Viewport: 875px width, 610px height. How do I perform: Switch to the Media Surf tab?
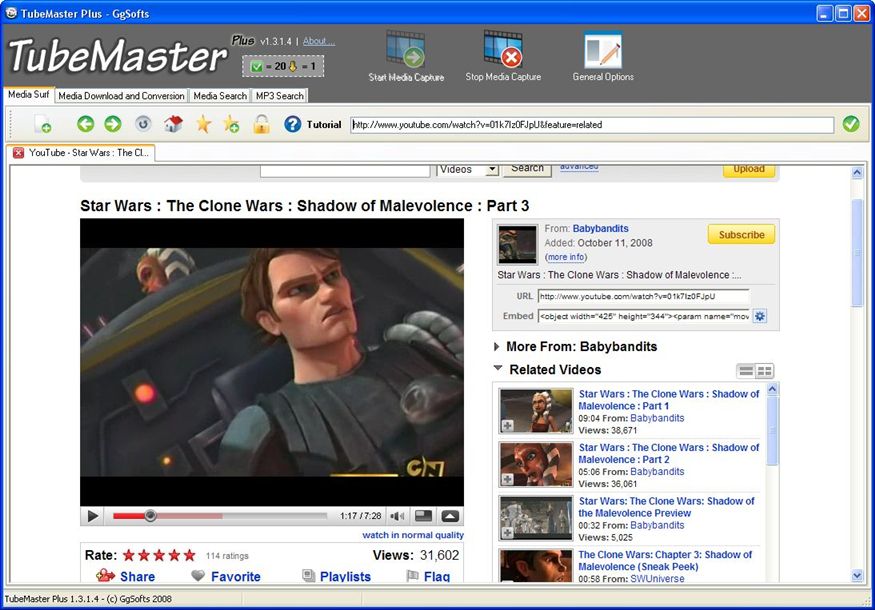[x=28, y=94]
